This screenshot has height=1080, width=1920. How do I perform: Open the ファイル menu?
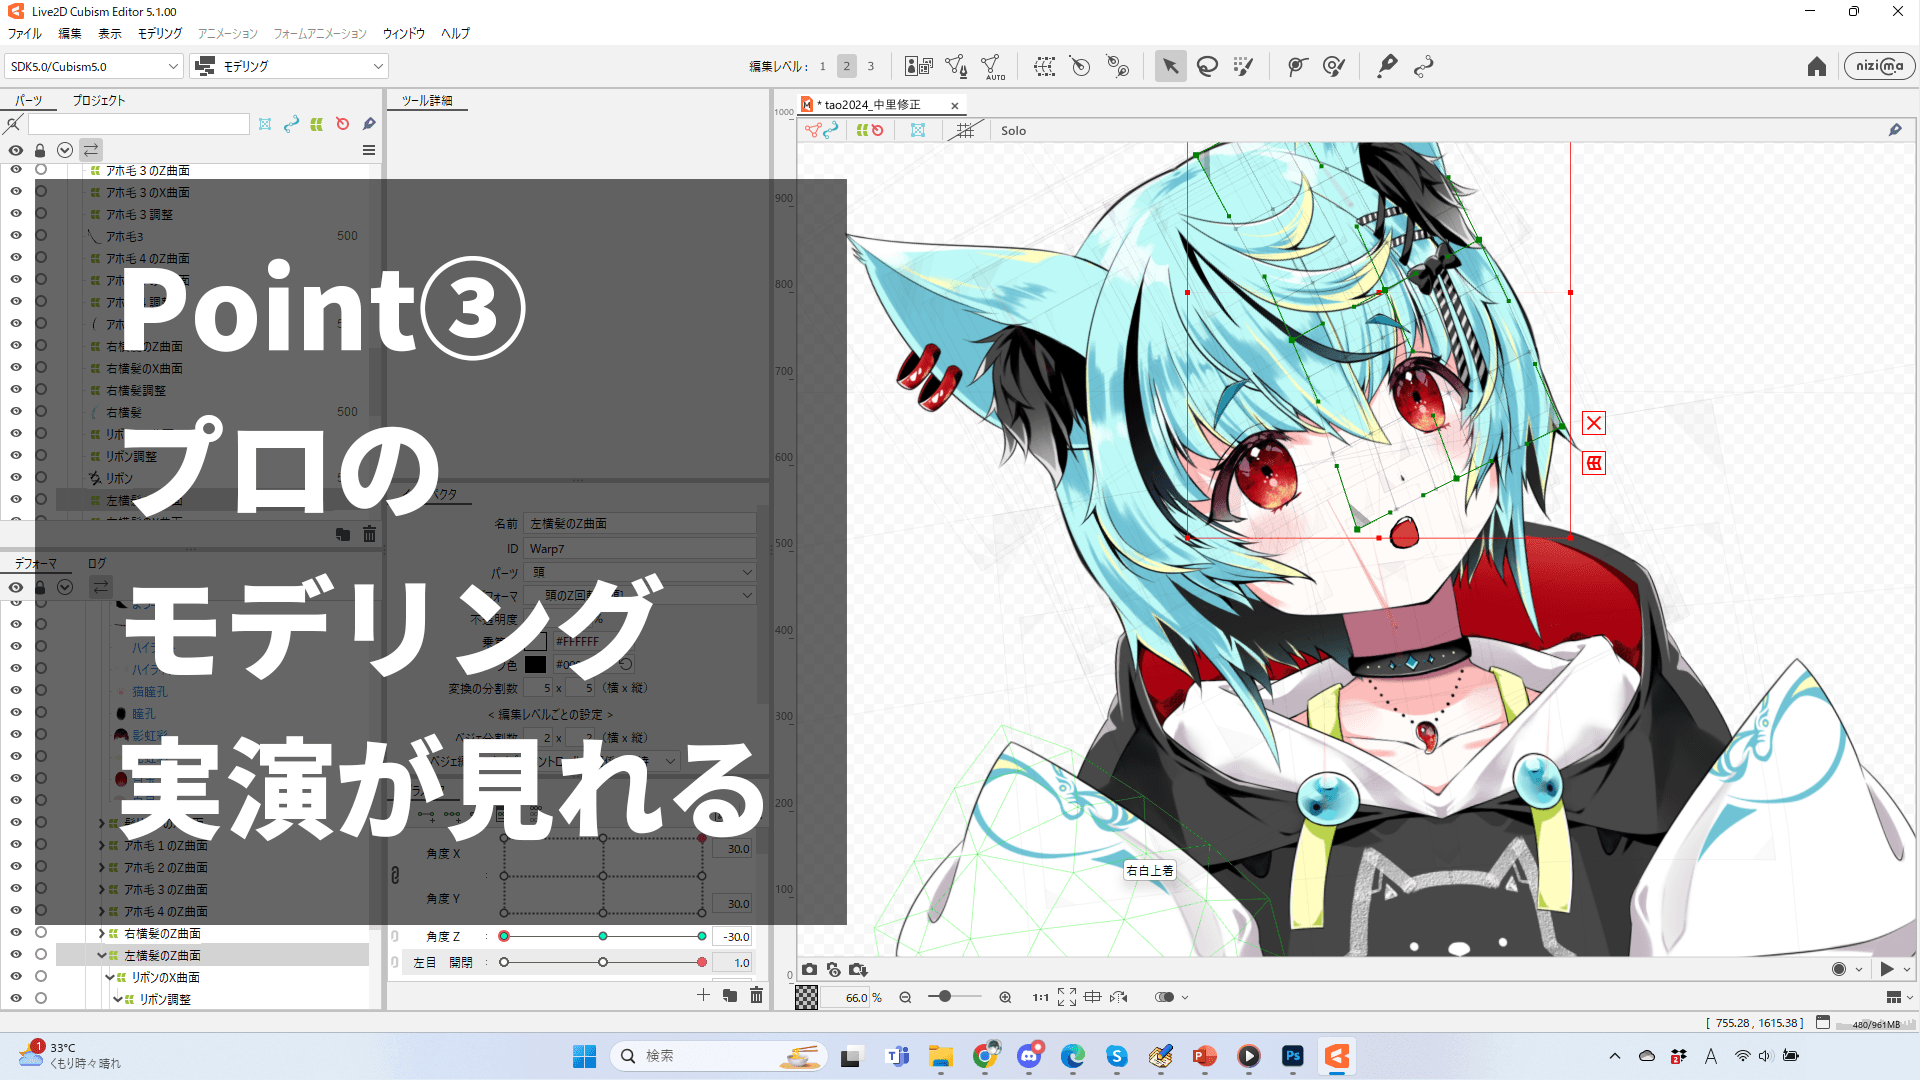point(25,33)
